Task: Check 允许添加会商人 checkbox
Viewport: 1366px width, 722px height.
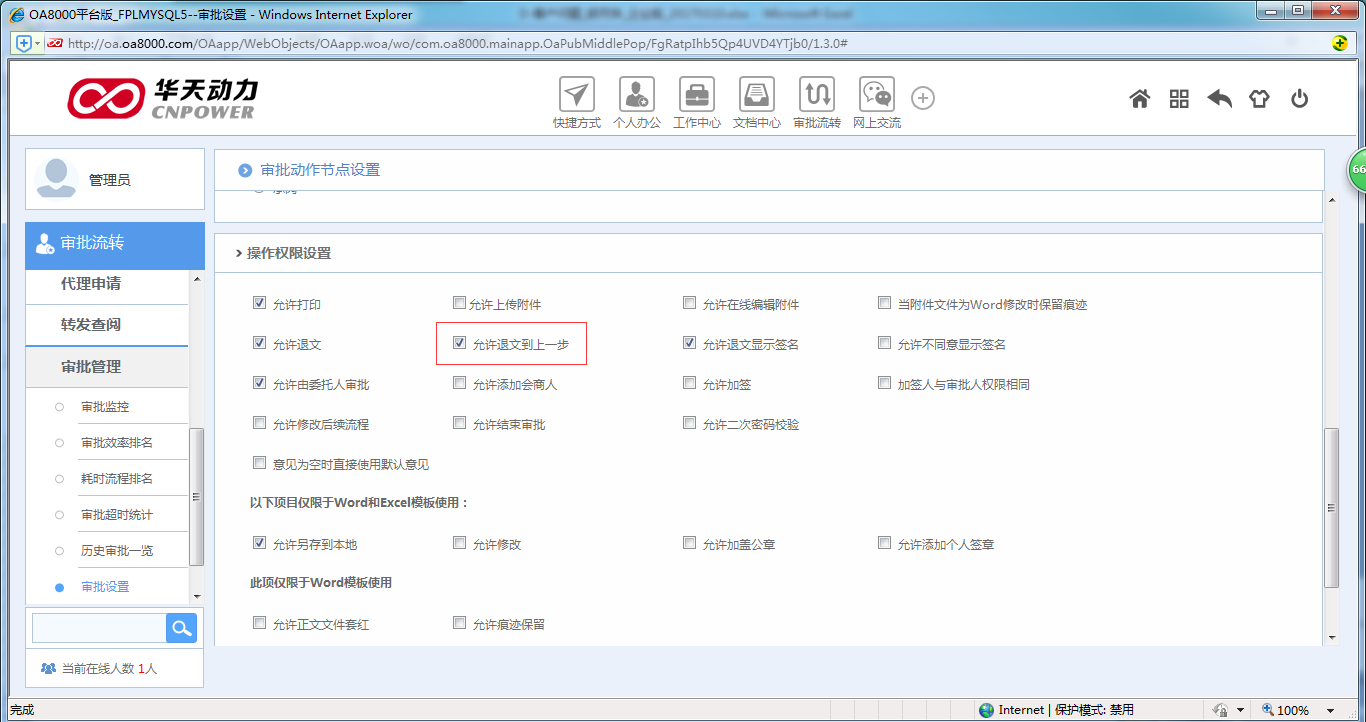Action: click(459, 383)
